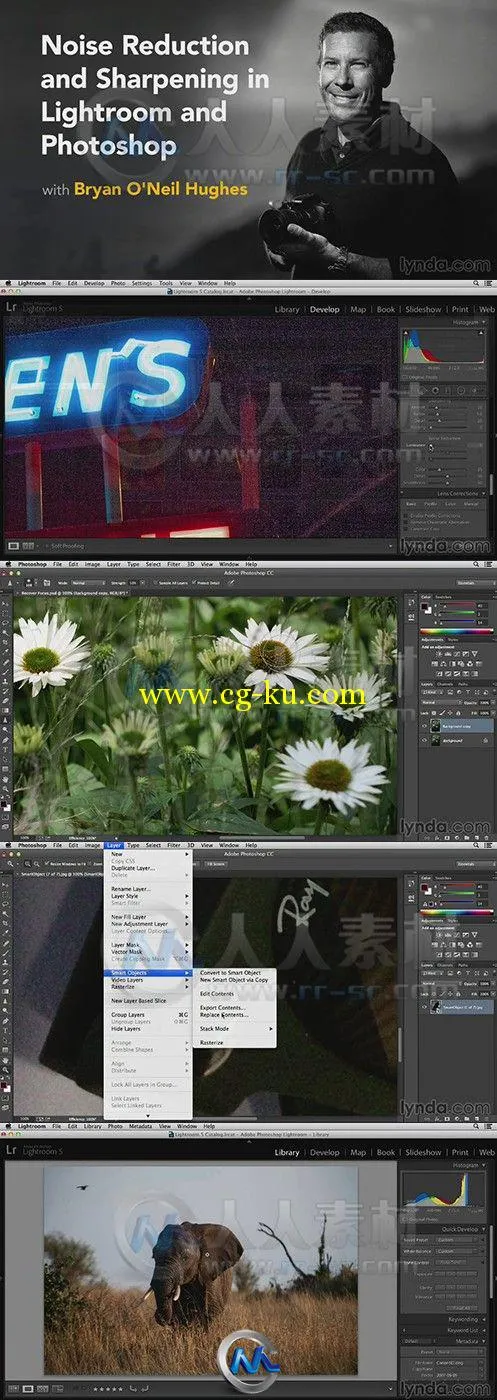This screenshot has height=1400, width=497.
Task: Click Auto Tone button in Quick Develop
Action: point(450,1262)
